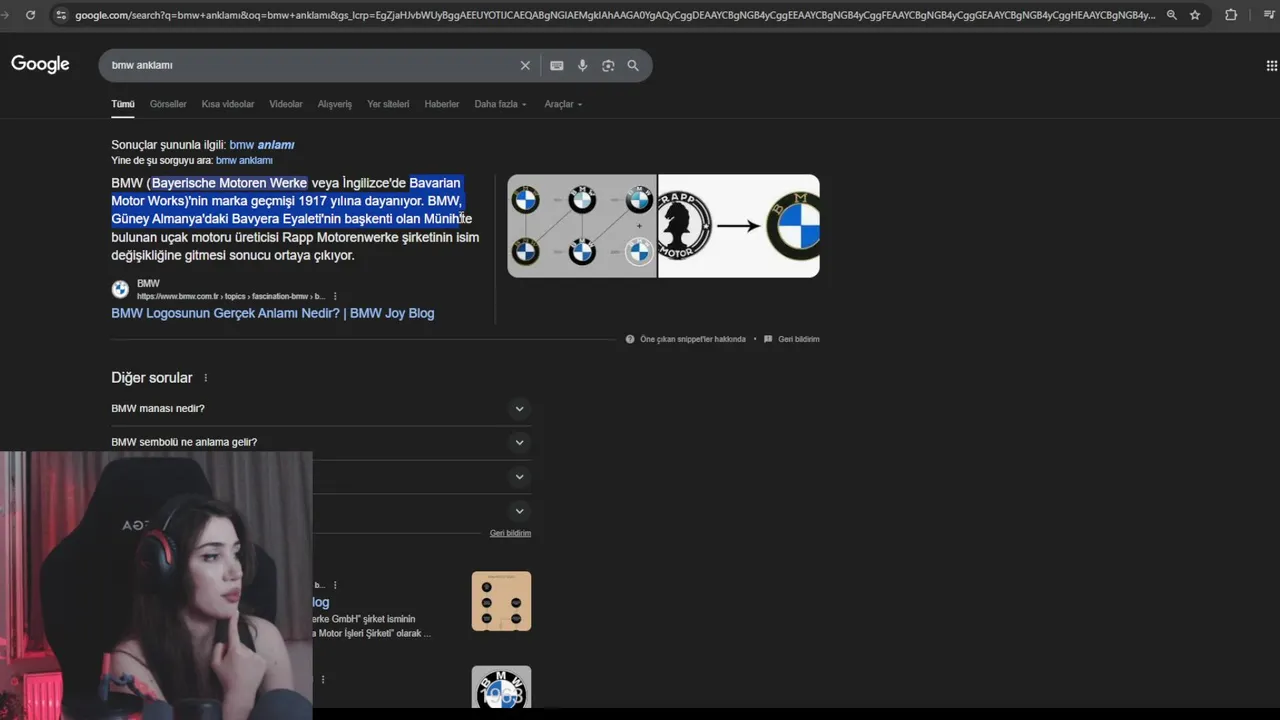This screenshot has width=1280, height=720.
Task: Expand the third question chevron under Diğer sorular
Action: 519,477
